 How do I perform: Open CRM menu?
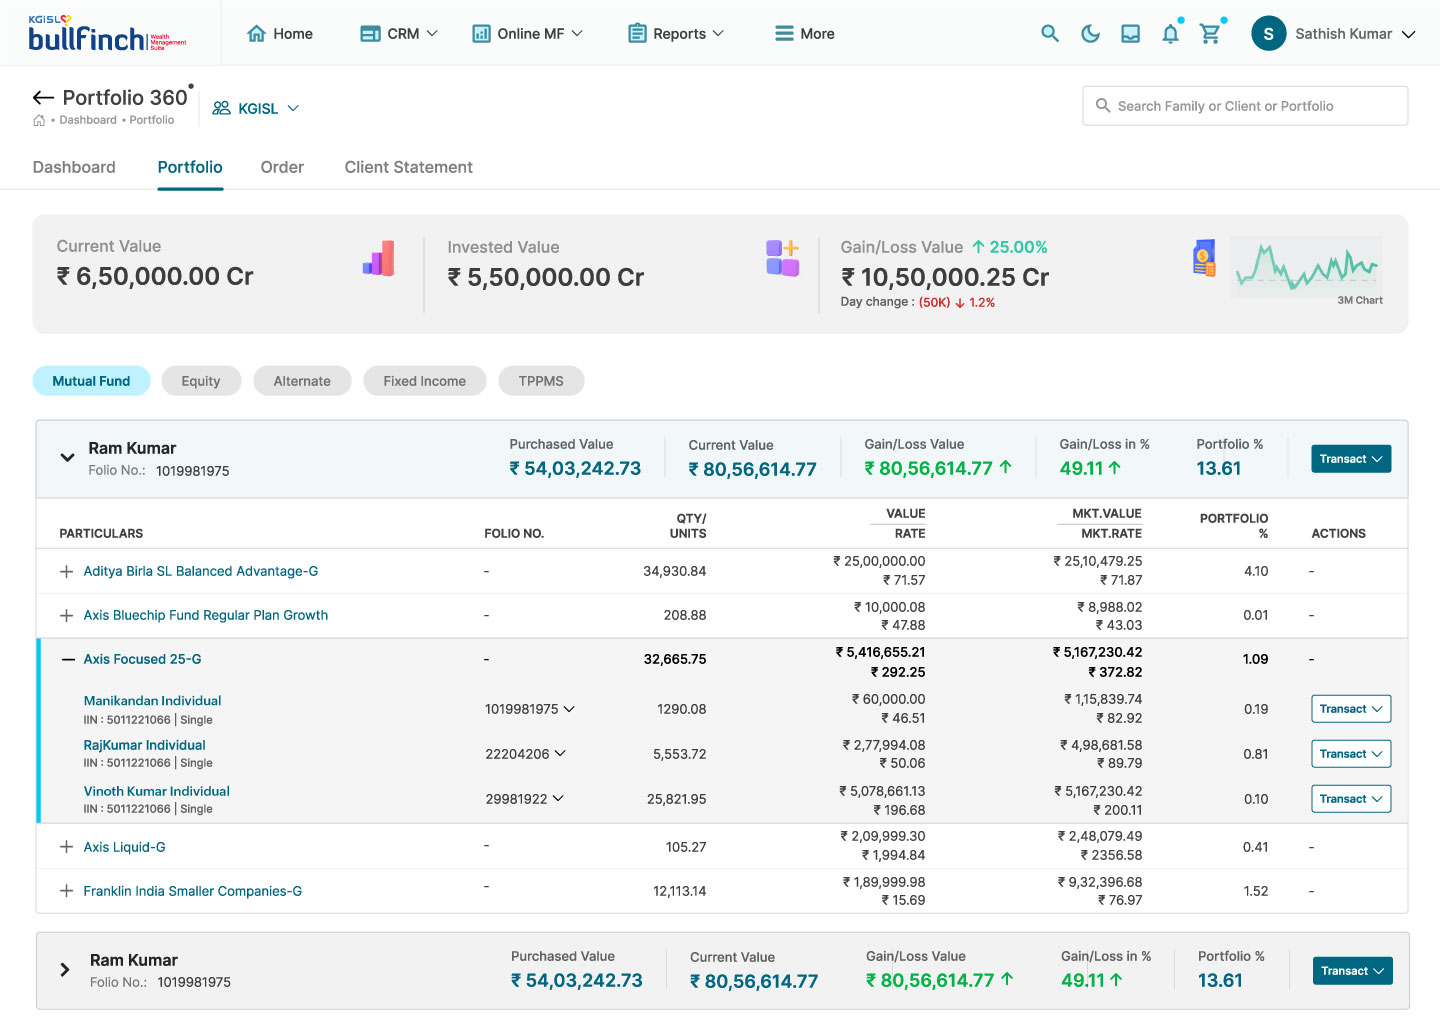coord(399,33)
